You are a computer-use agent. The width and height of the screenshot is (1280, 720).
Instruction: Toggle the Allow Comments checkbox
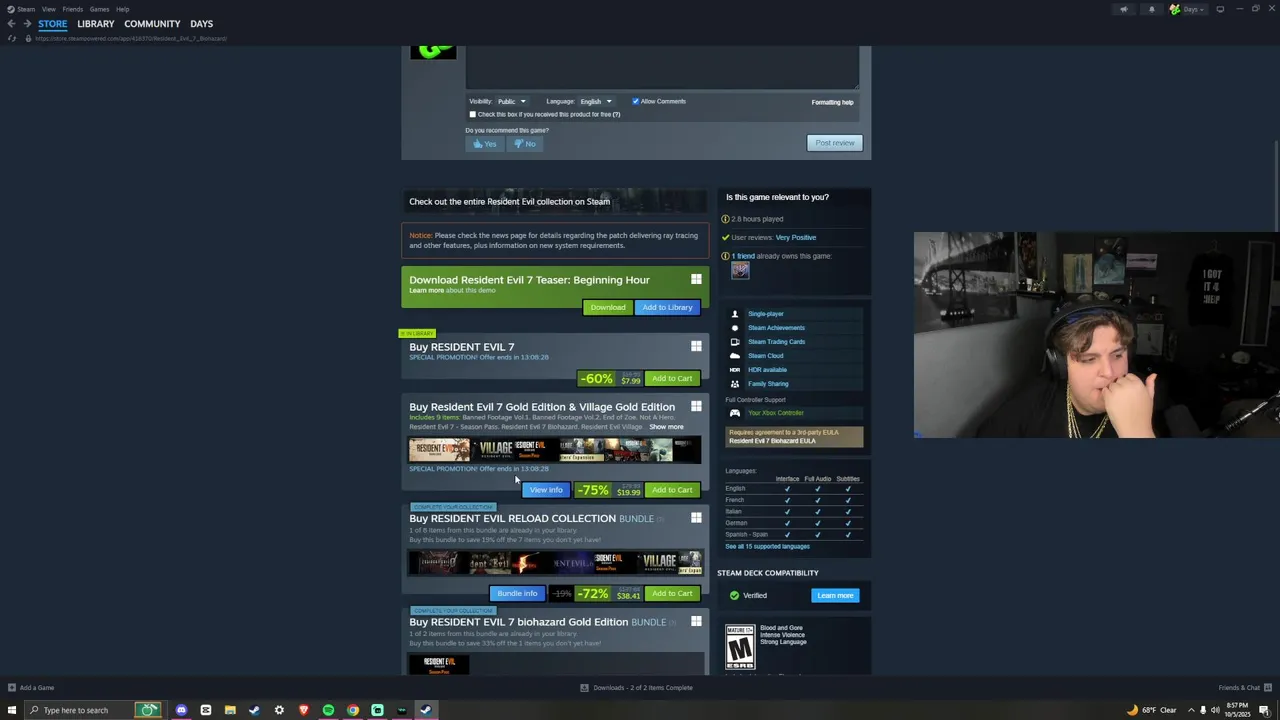[x=635, y=101]
